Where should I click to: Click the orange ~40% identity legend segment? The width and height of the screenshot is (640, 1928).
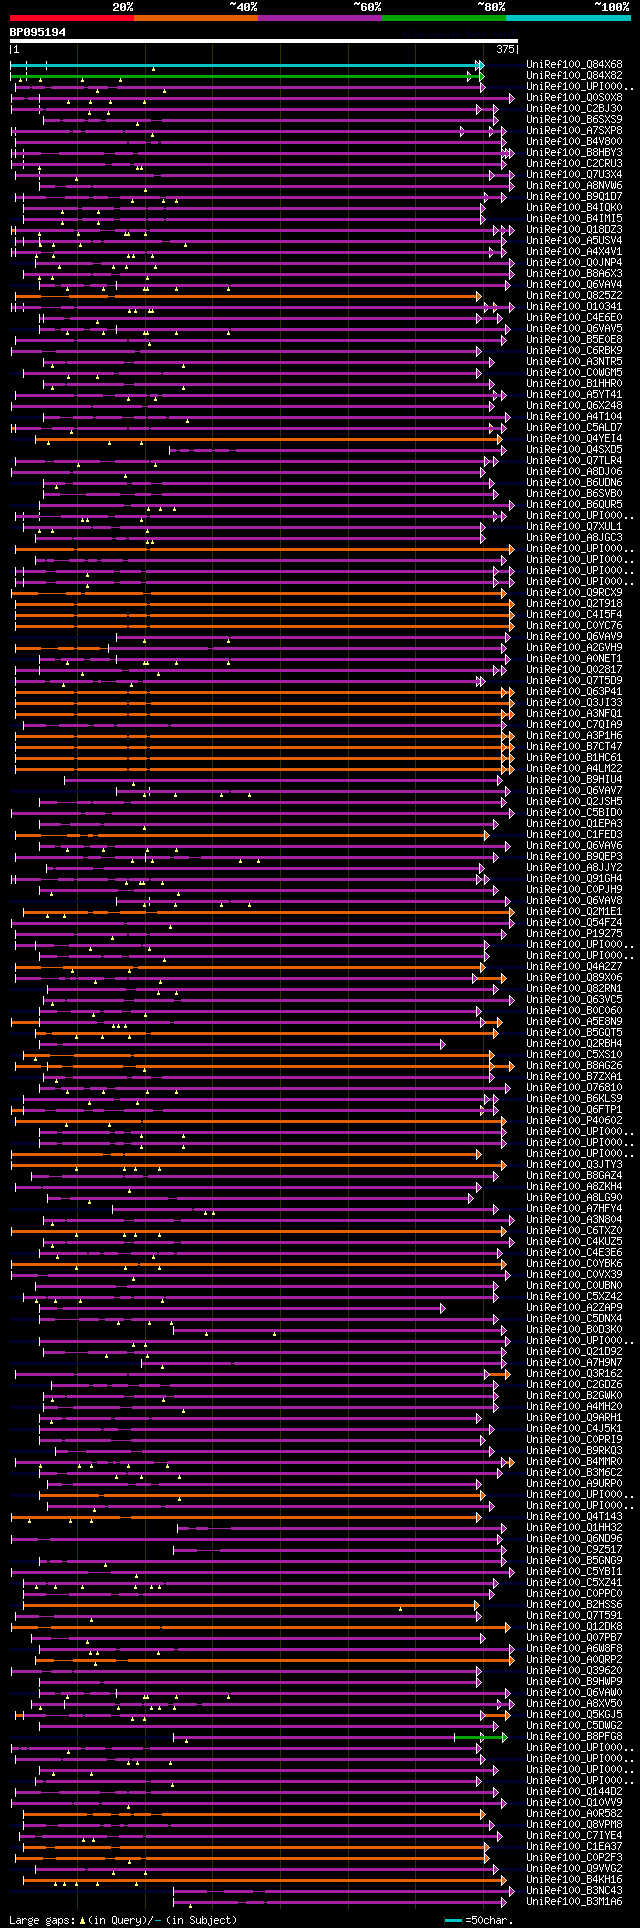(196, 17)
